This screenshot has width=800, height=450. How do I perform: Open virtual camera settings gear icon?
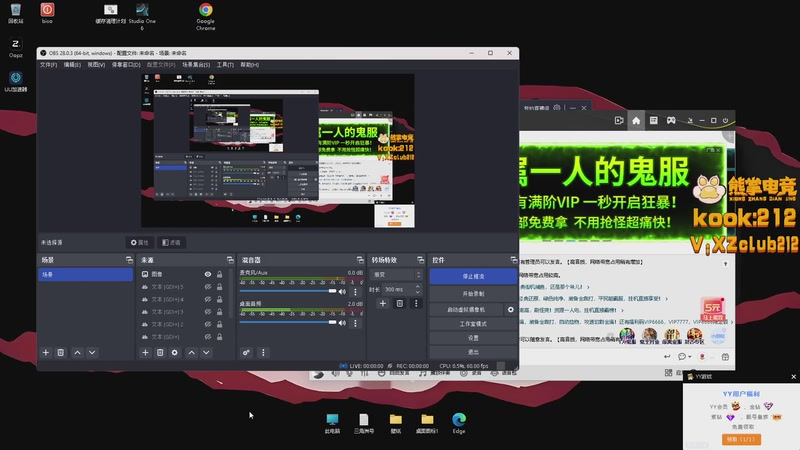pos(511,310)
